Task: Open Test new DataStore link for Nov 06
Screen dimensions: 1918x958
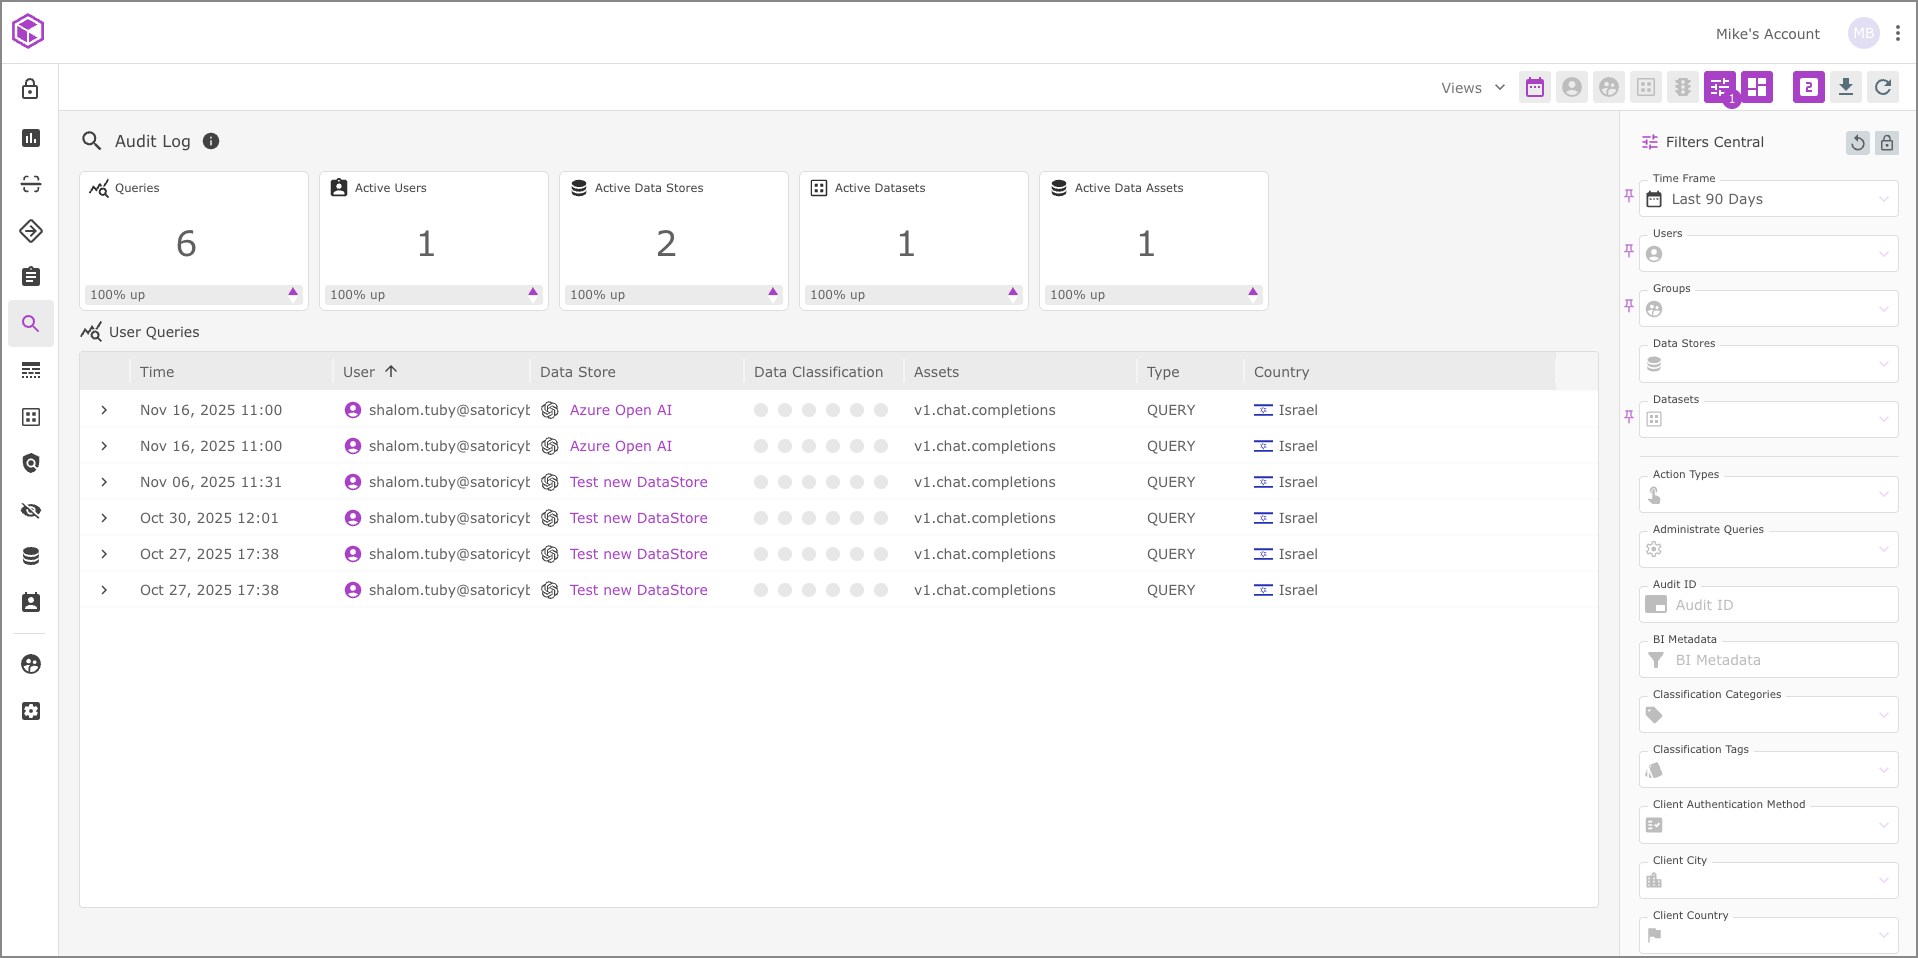Action: click(x=638, y=482)
